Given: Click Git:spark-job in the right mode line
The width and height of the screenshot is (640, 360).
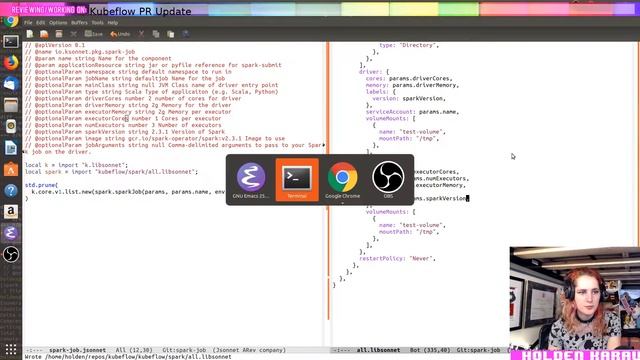Looking at the screenshot, I should coord(478,350).
